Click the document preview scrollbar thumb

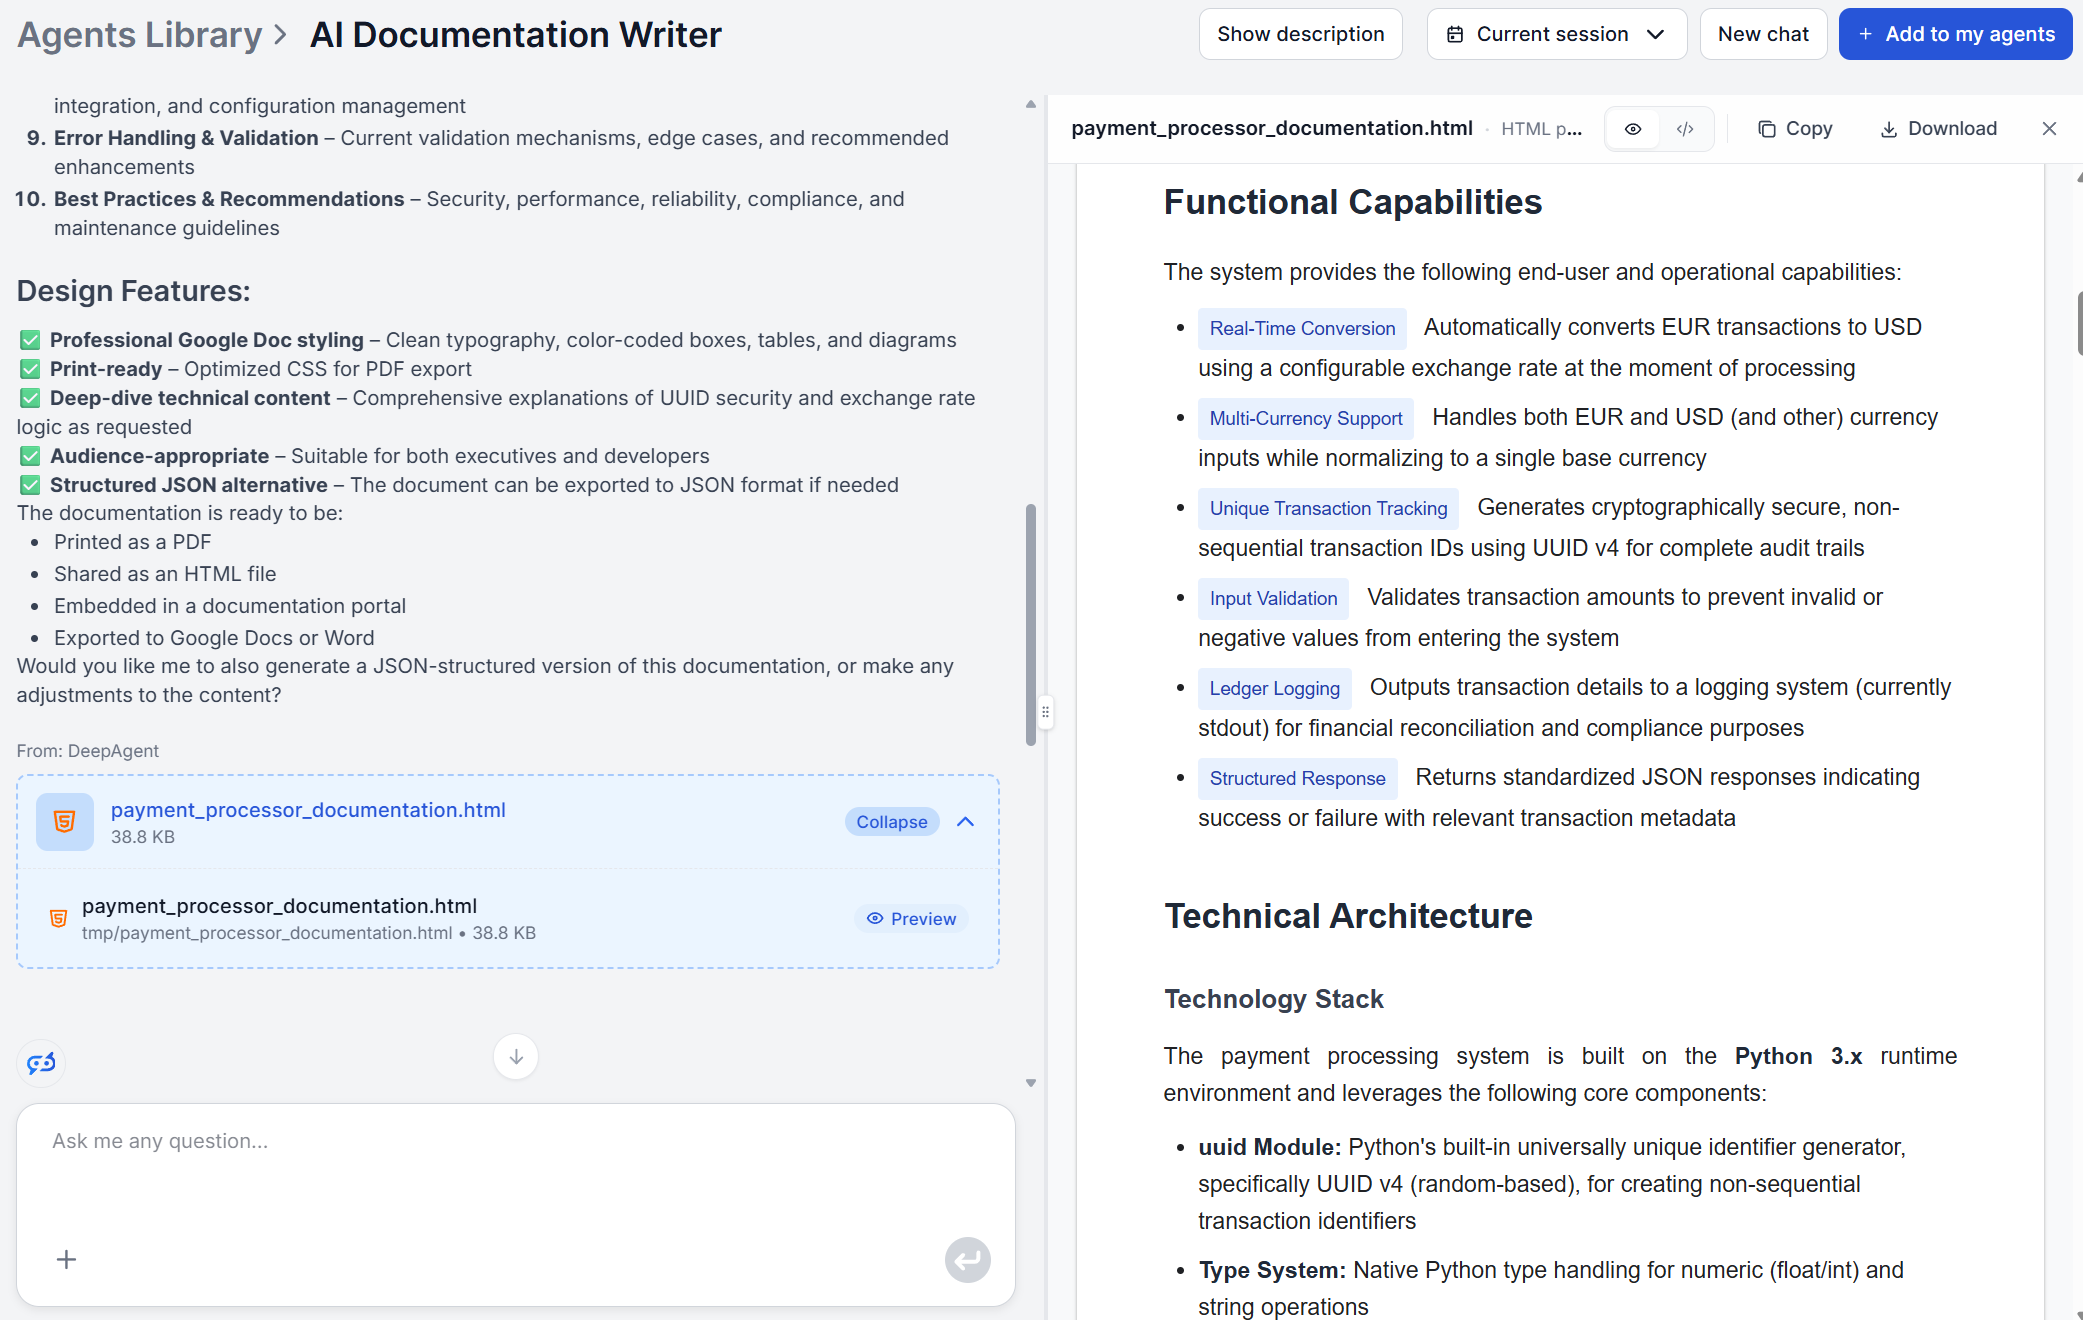tap(2079, 323)
